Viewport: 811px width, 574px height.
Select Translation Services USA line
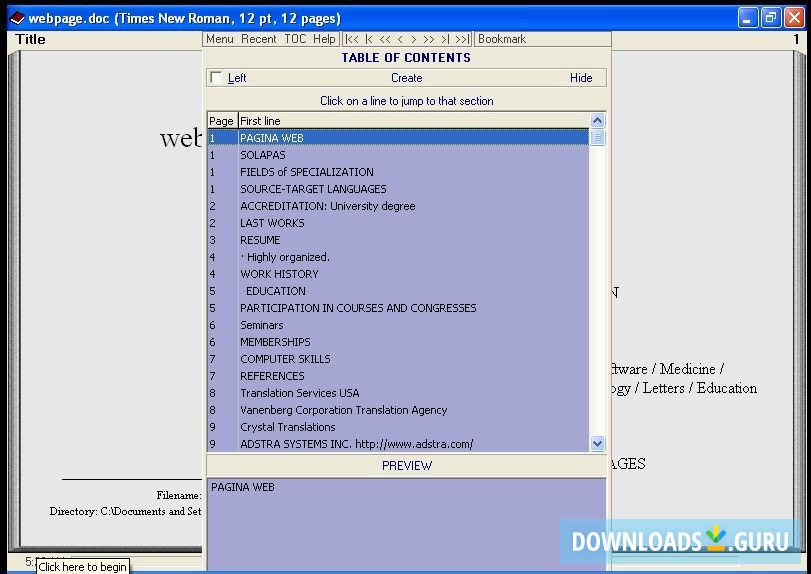tap(398, 393)
